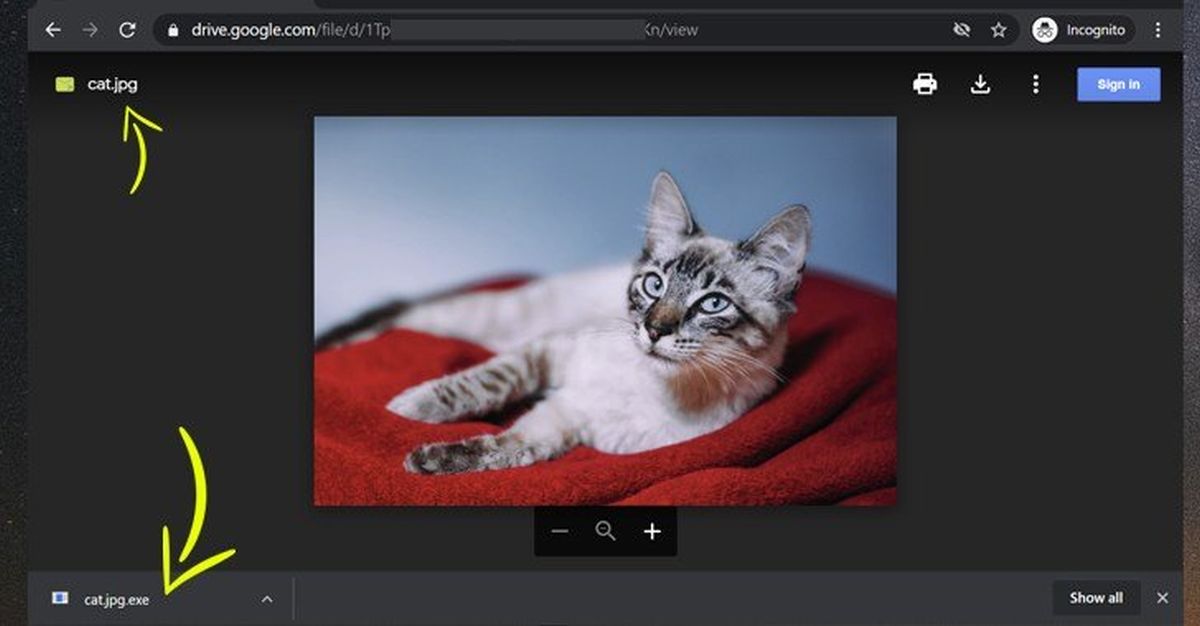Viewport: 1200px width, 626px height.
Task: Bookmark this page with the star icon
Action: [998, 30]
